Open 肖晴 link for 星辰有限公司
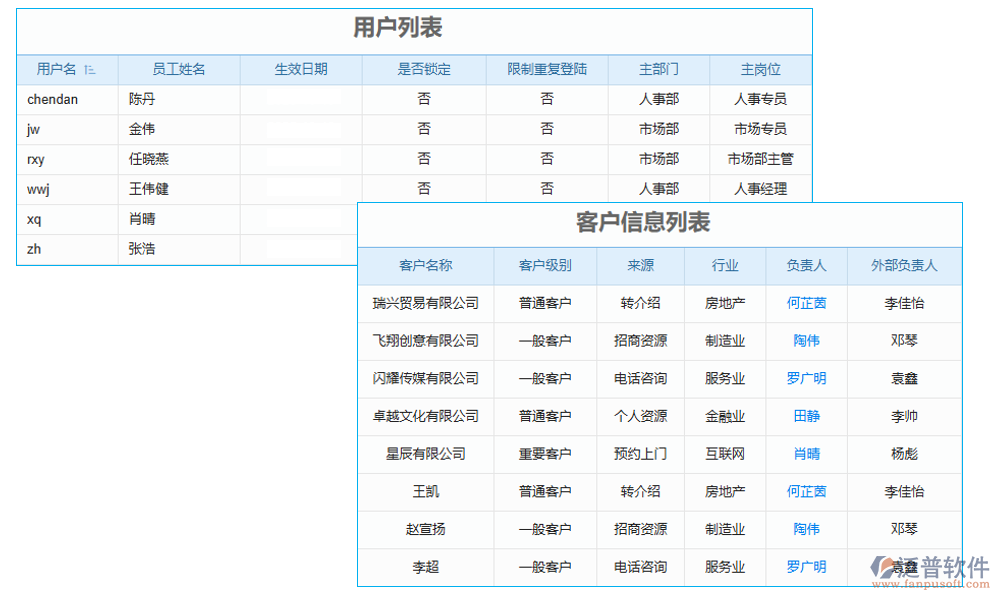 (806, 454)
